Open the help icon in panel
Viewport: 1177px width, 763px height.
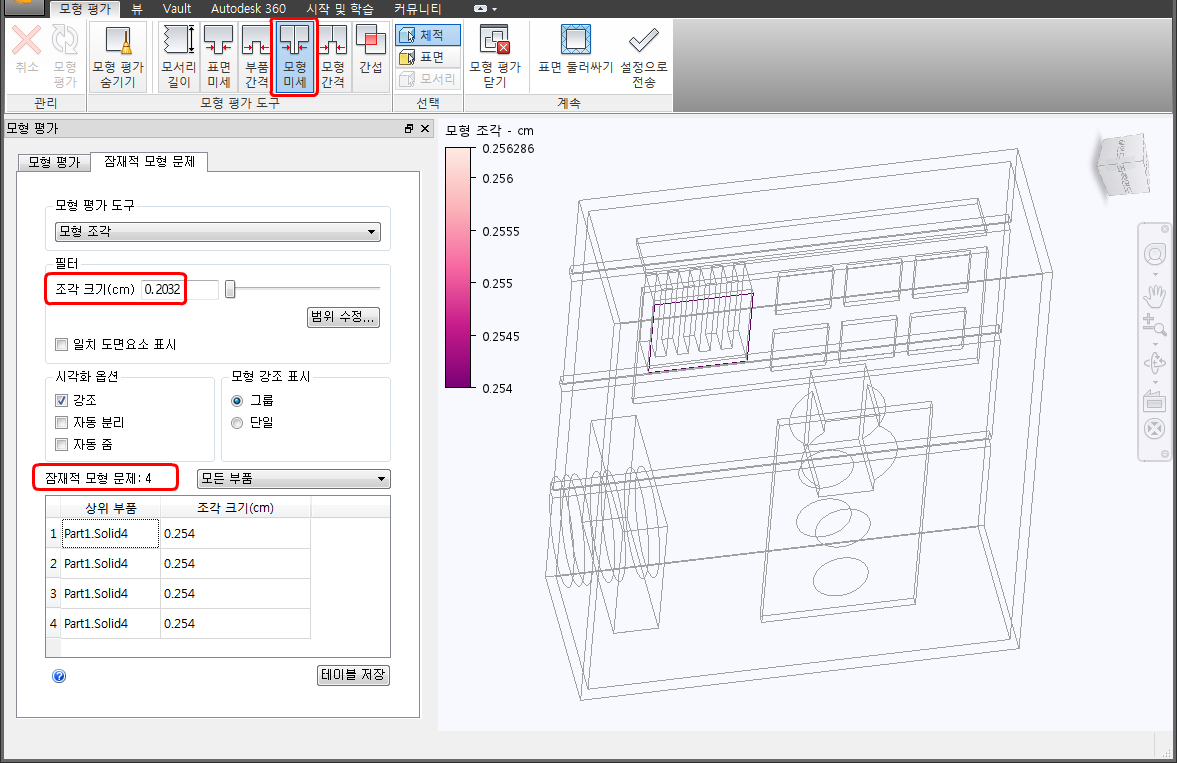tap(59, 676)
